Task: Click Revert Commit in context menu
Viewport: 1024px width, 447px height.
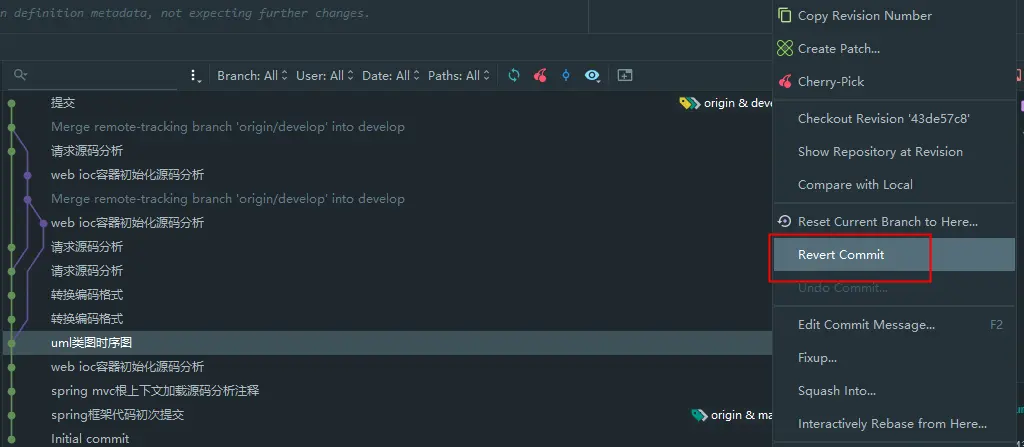Action: pyautogui.click(x=894, y=254)
